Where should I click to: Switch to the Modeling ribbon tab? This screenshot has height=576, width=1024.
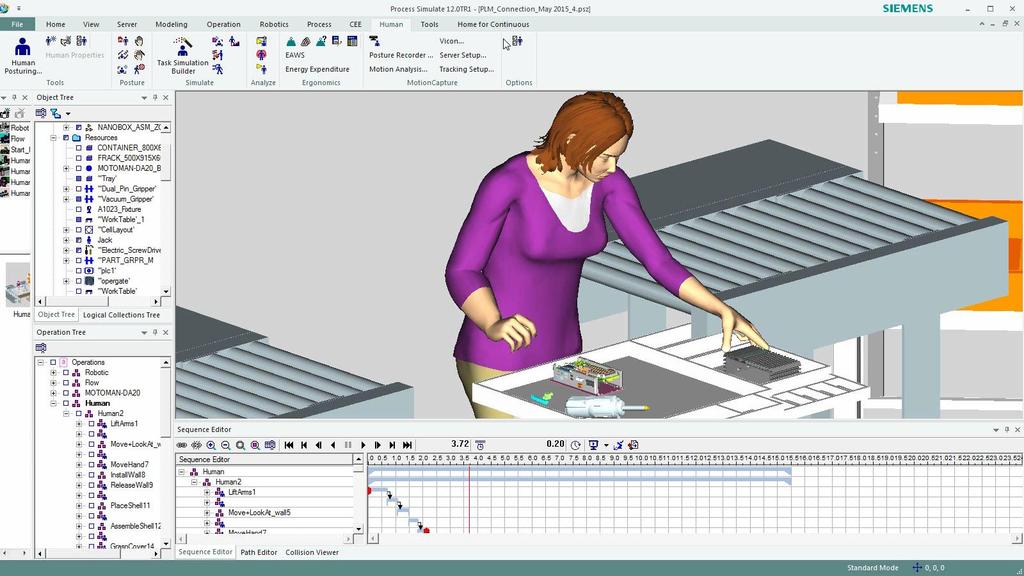coord(171,24)
